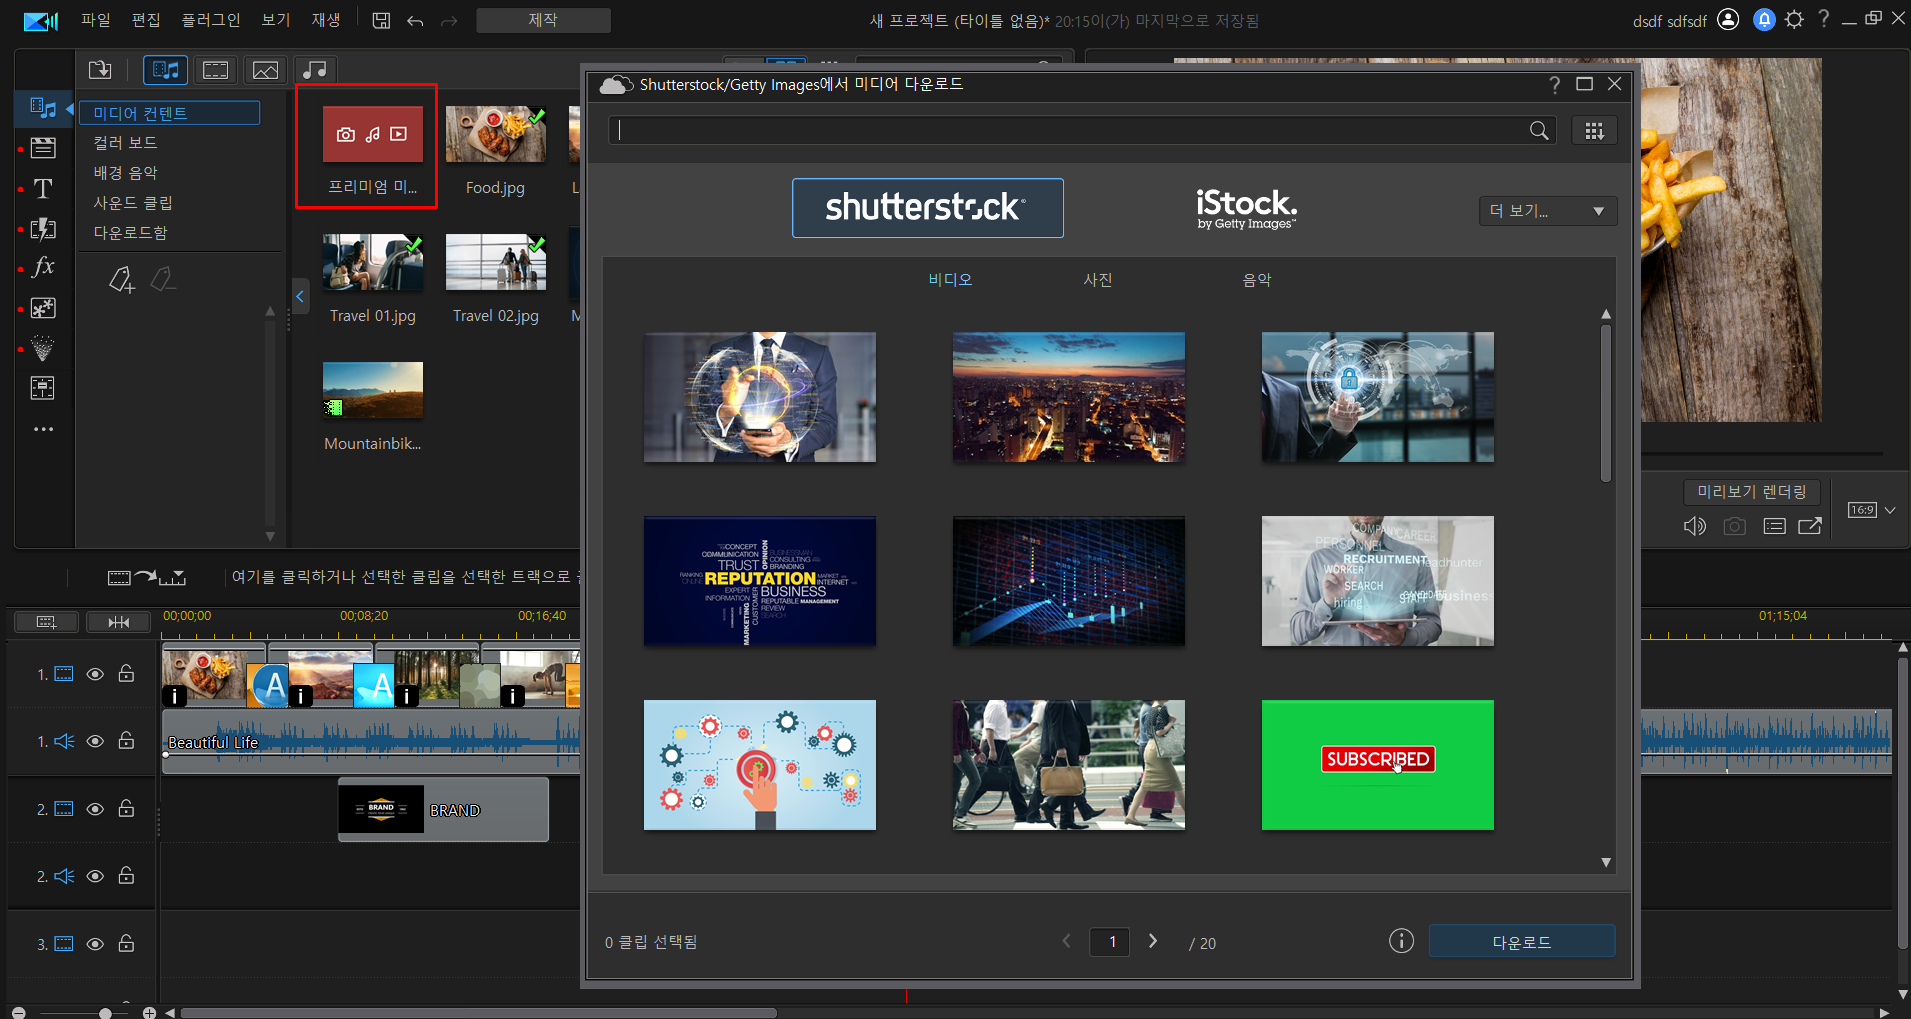
Task: Open the Effect room fx icon
Action: coord(43,267)
